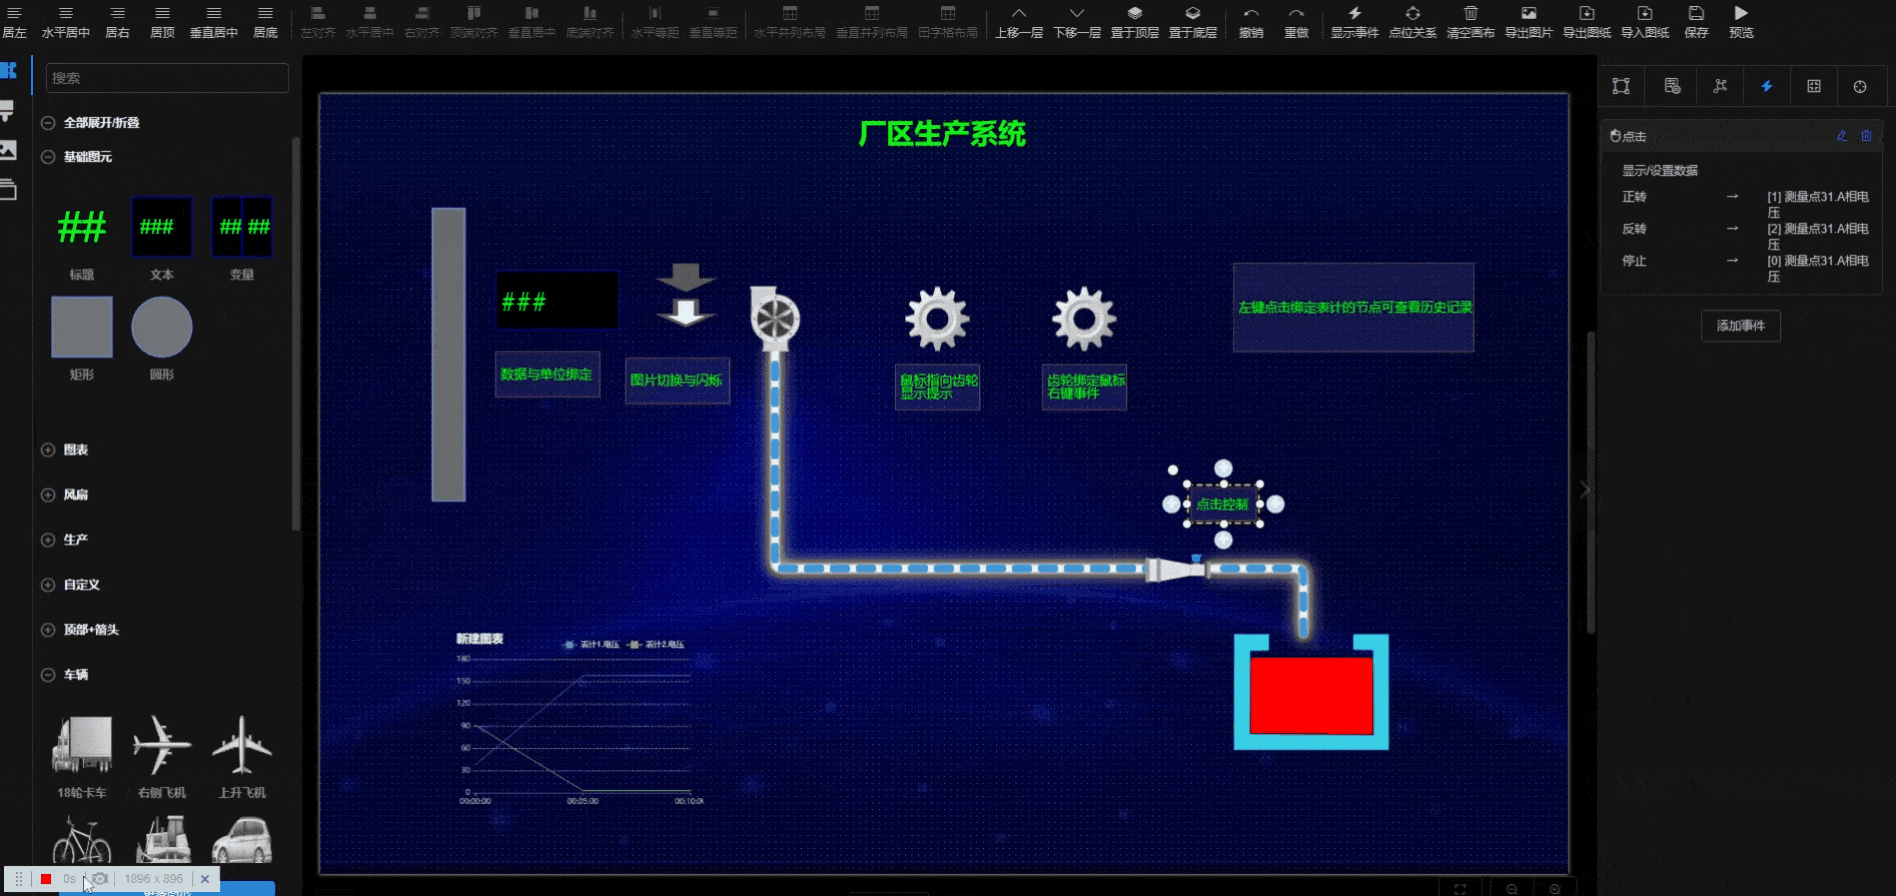Undo last action with 撤销
The height and width of the screenshot is (896, 1896).
[x=1251, y=22]
